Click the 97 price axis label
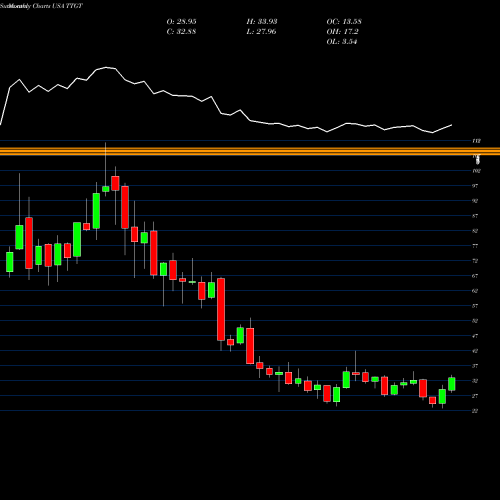500x500 pixels. coord(475,186)
